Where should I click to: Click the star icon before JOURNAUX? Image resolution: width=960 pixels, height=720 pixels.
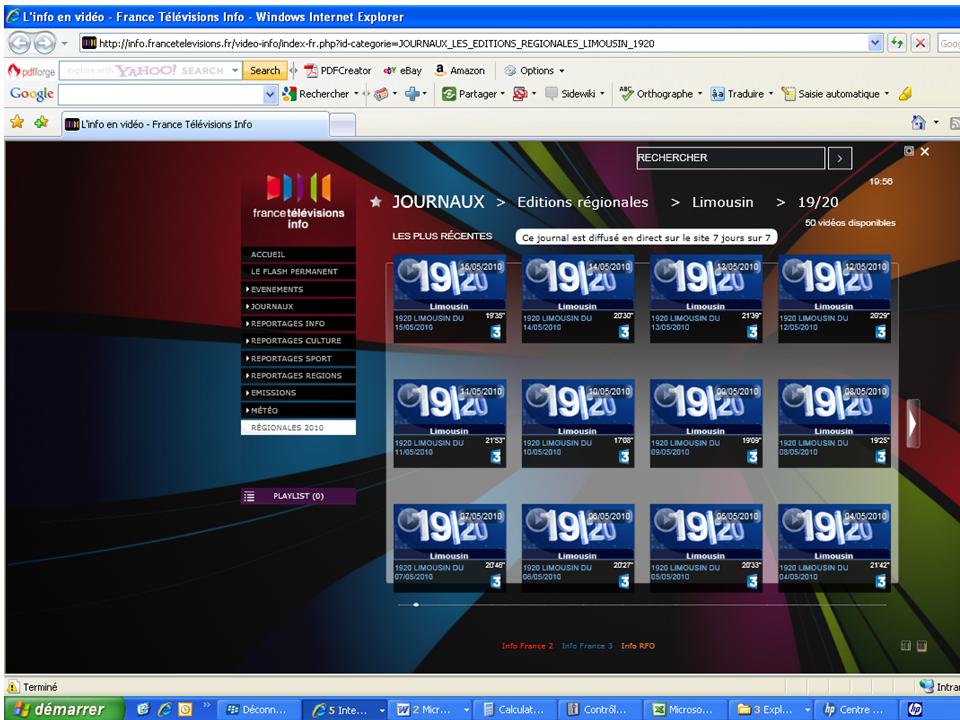click(376, 202)
